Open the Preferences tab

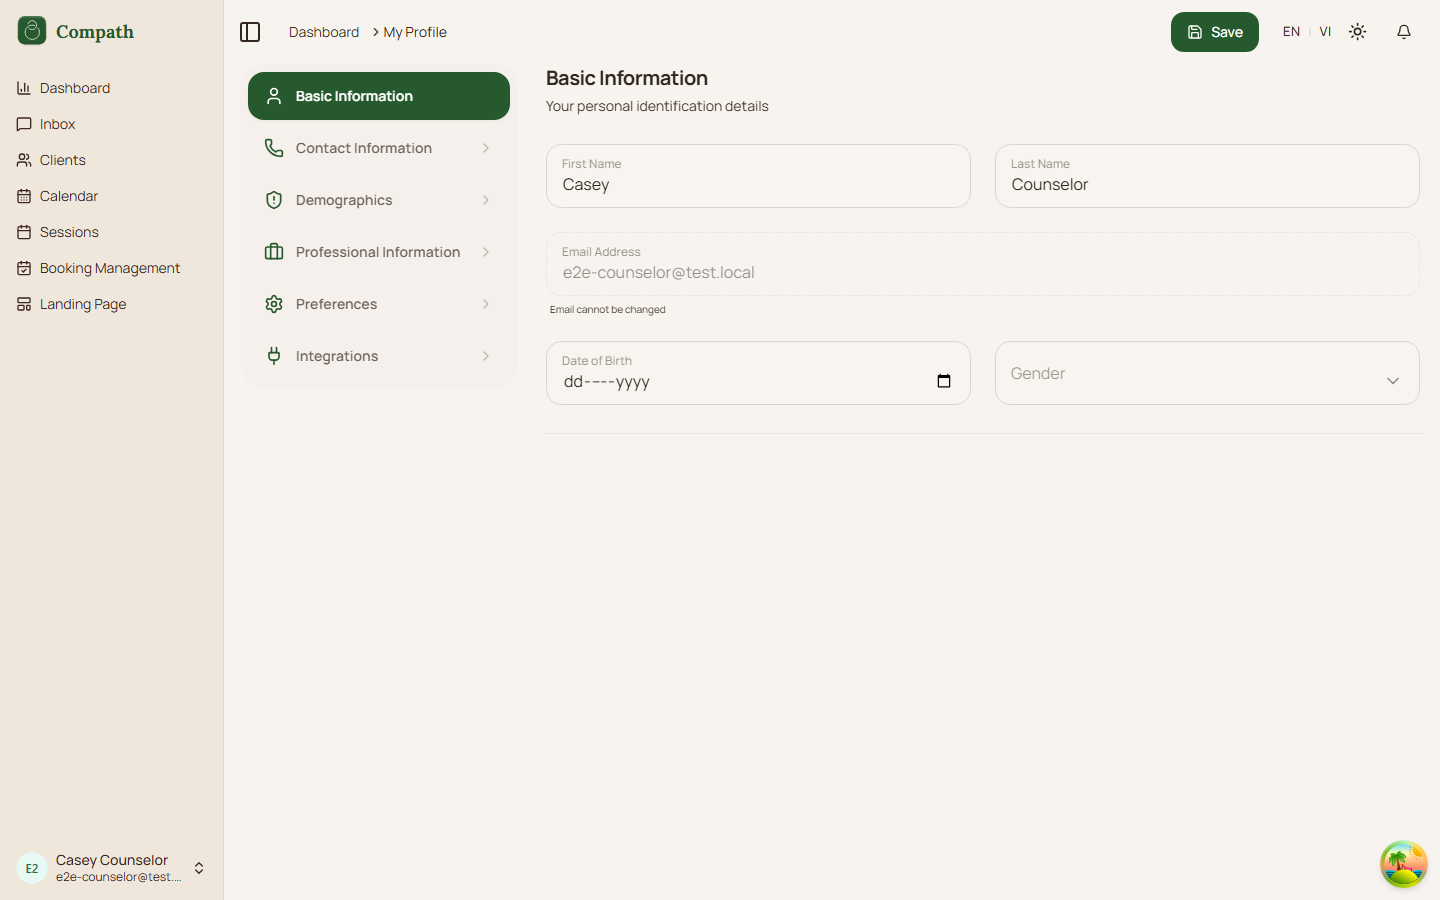point(336,304)
